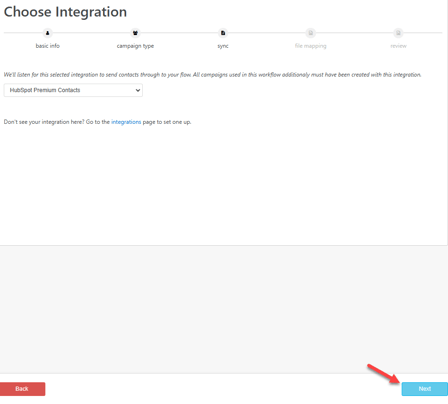
Task: Click the basic info step icon
Action: pyautogui.click(x=47, y=33)
